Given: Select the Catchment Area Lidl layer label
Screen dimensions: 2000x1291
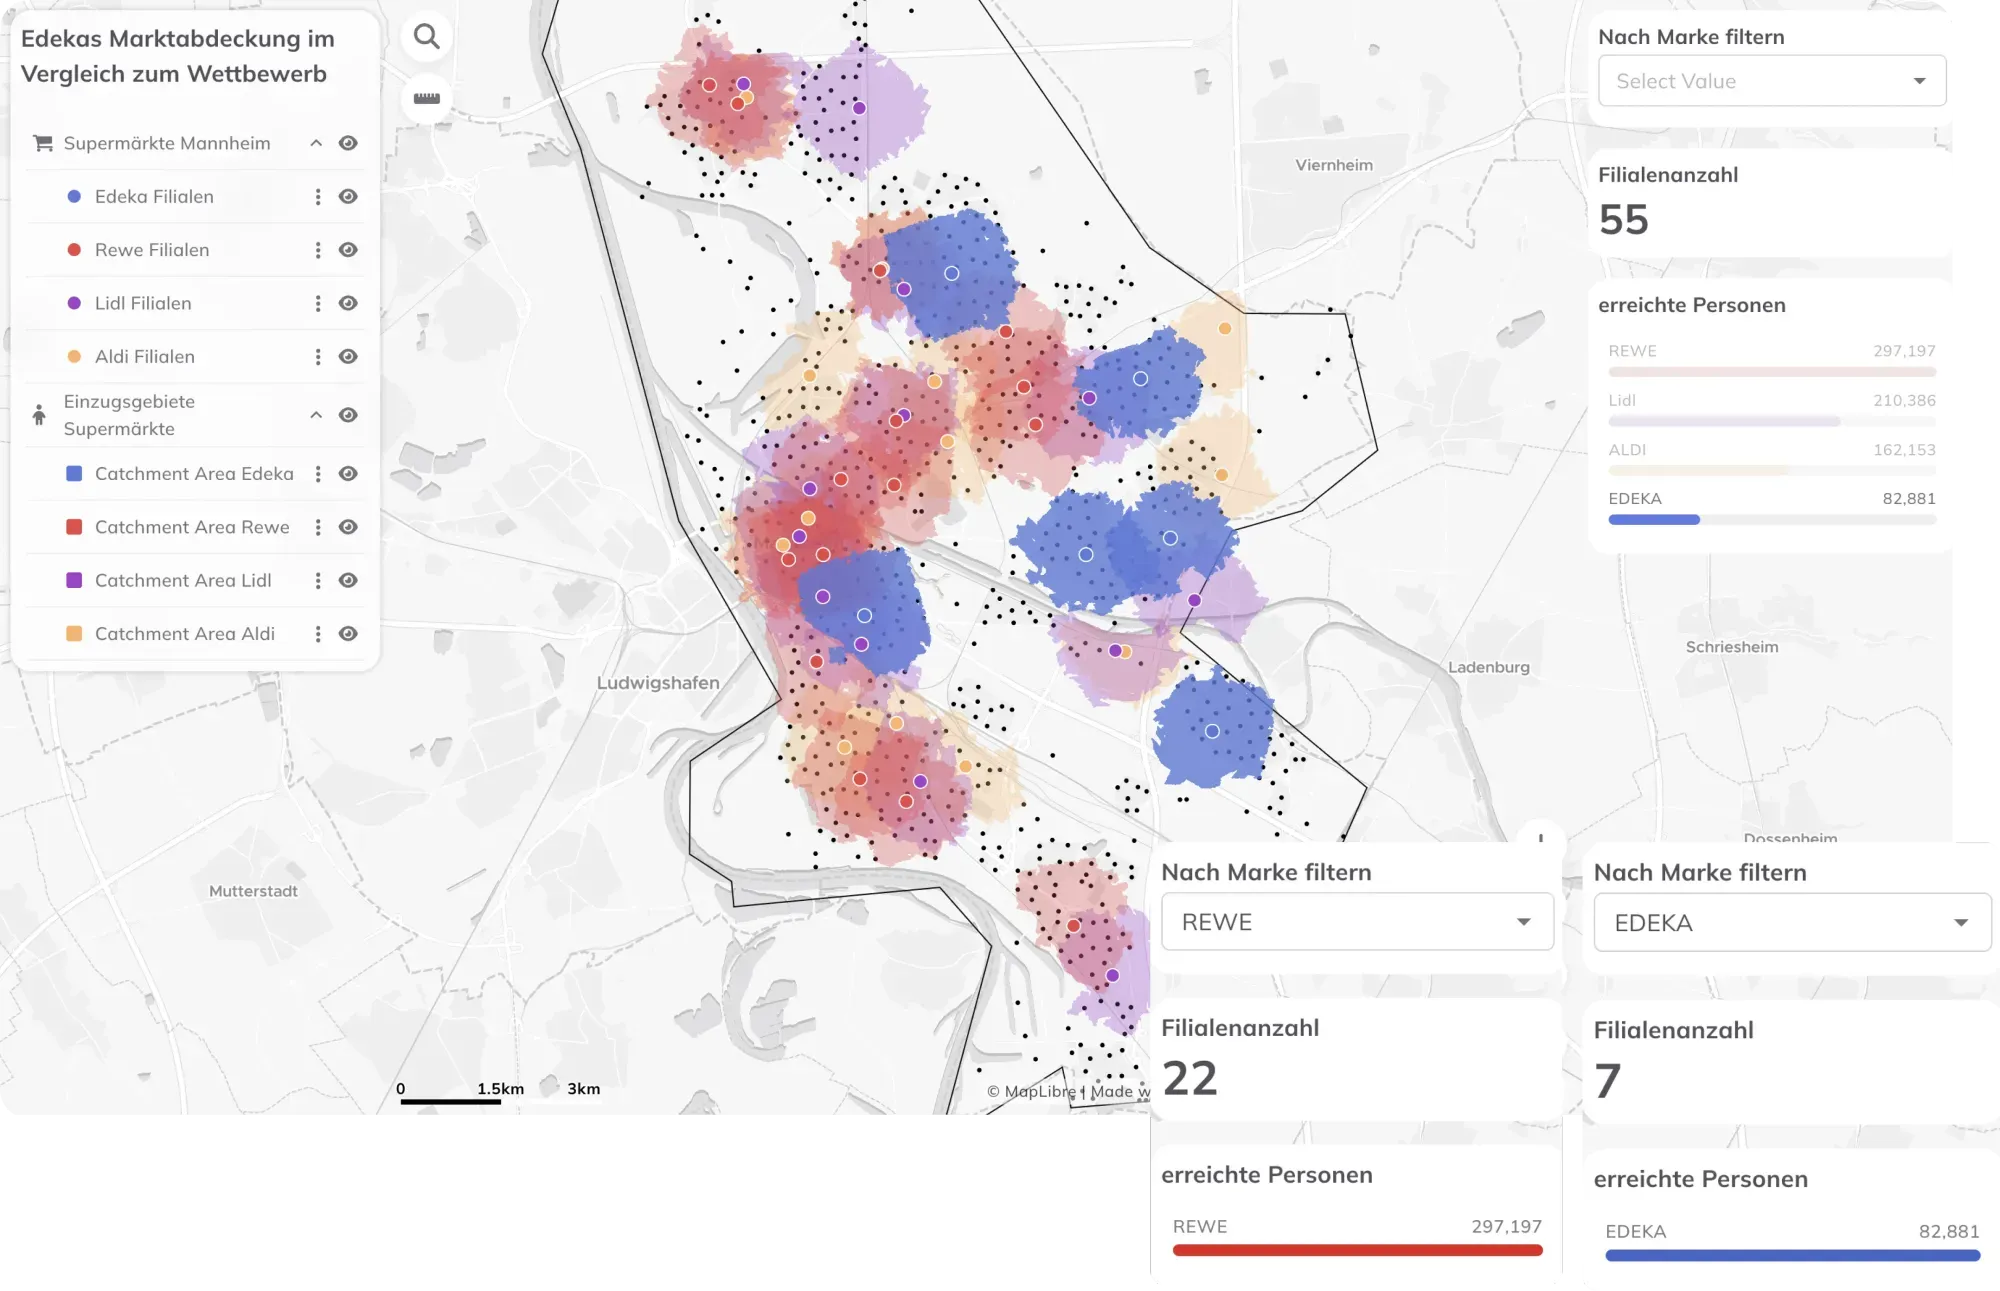Looking at the screenshot, I should click(x=183, y=580).
